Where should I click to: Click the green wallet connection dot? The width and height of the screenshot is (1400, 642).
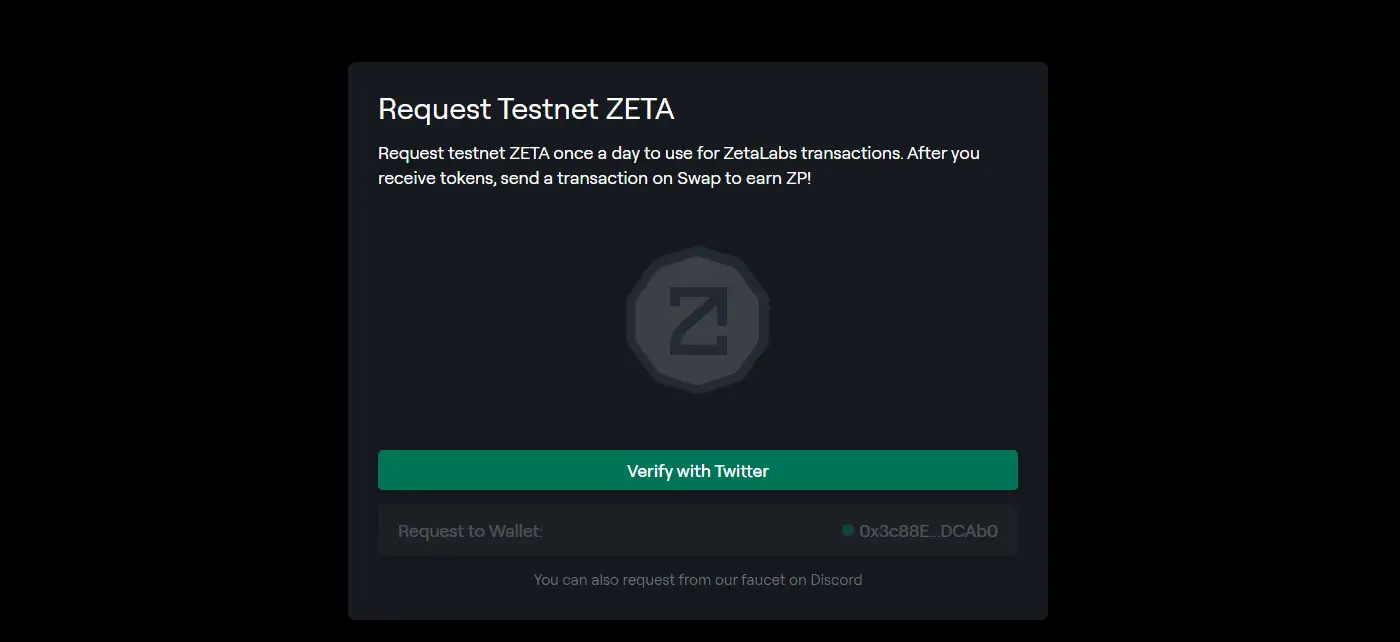click(848, 531)
